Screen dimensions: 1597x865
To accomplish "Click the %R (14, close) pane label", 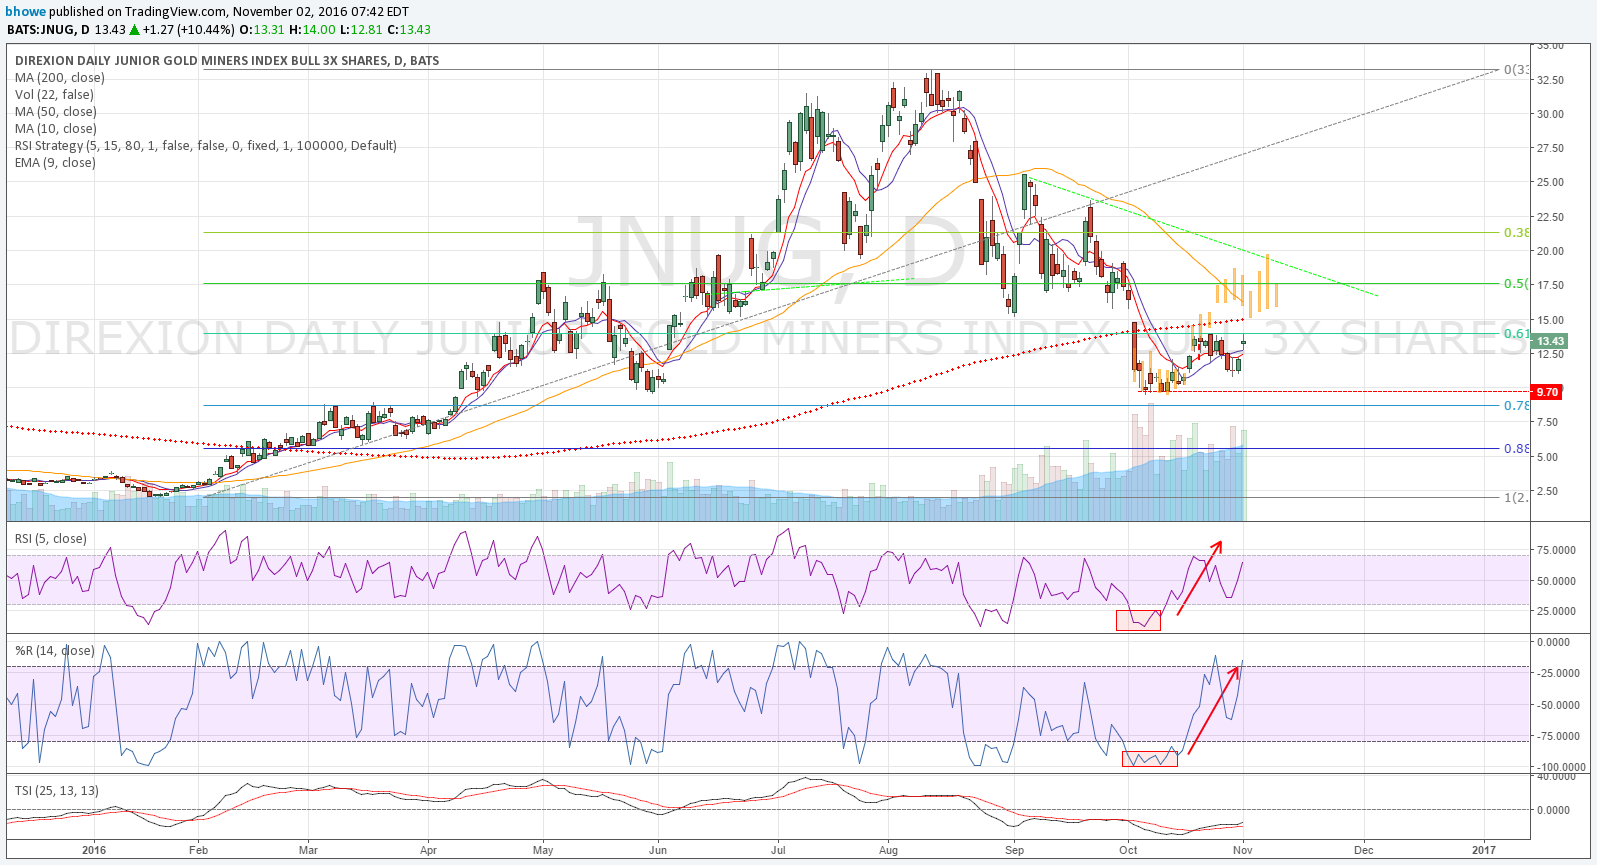I will tap(55, 650).
